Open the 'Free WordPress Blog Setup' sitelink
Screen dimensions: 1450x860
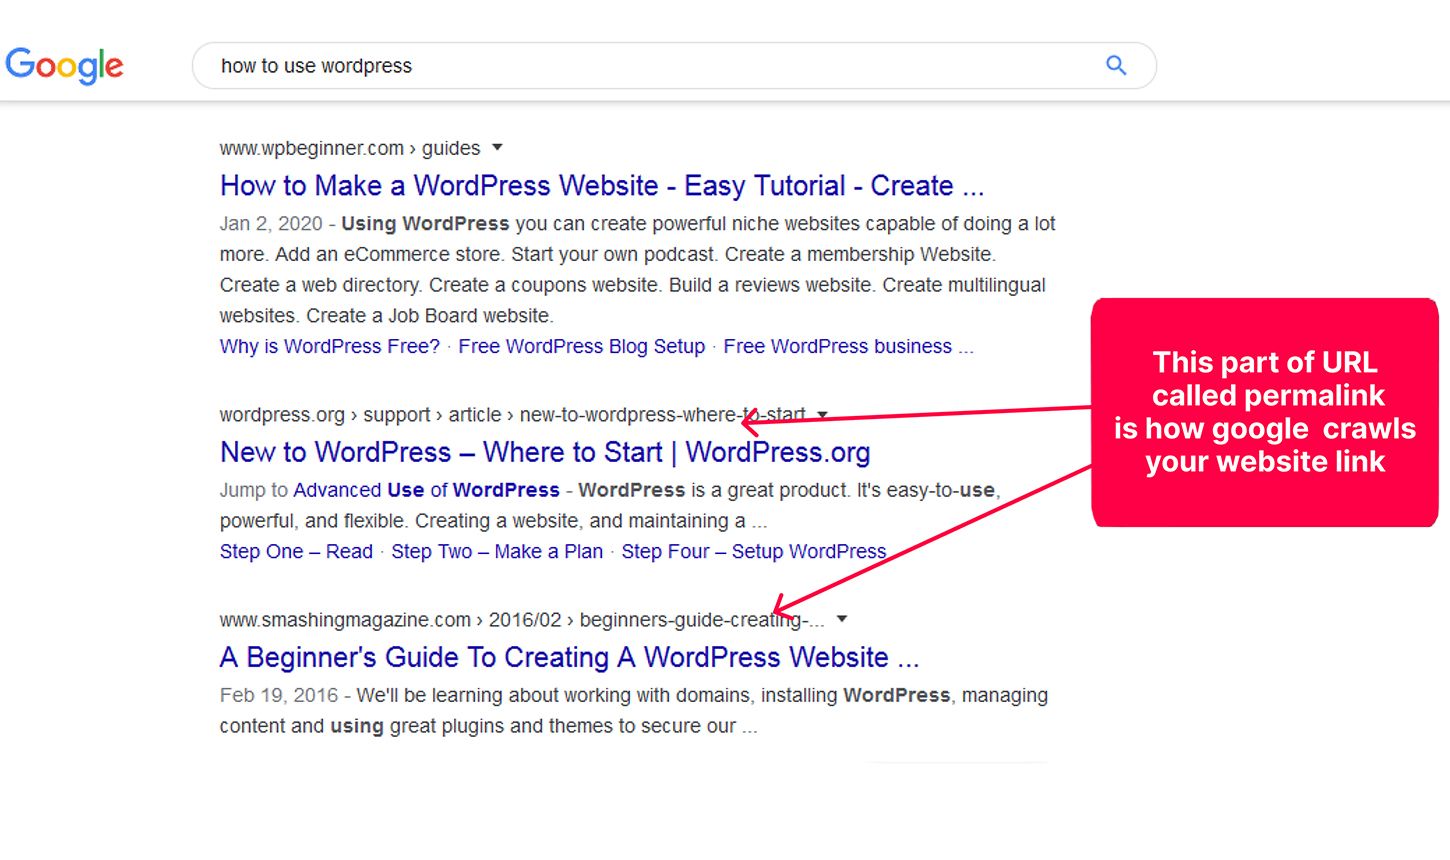tap(581, 347)
